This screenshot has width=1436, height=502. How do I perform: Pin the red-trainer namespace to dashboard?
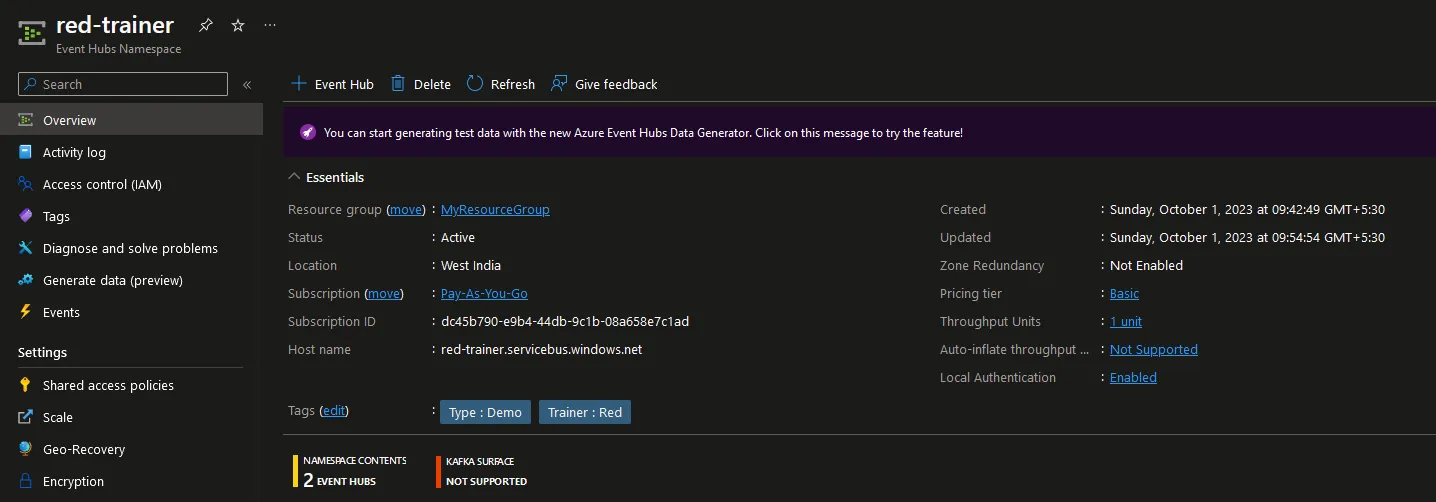point(205,25)
